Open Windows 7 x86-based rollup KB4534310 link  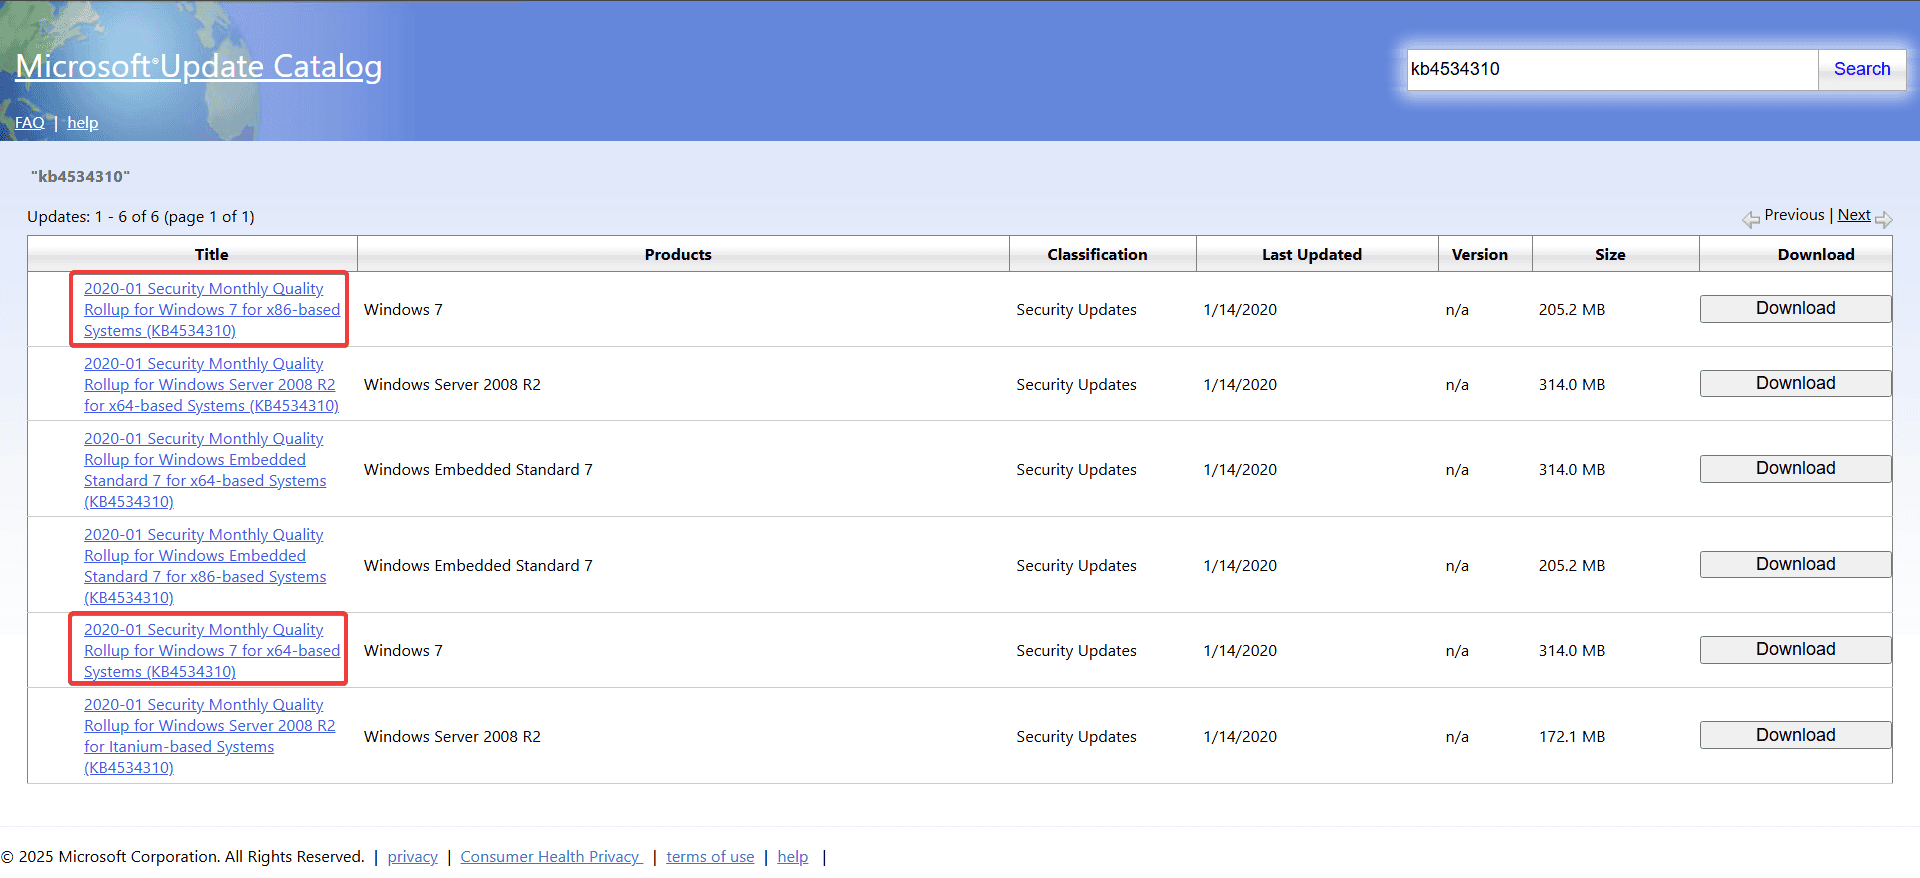click(x=212, y=310)
